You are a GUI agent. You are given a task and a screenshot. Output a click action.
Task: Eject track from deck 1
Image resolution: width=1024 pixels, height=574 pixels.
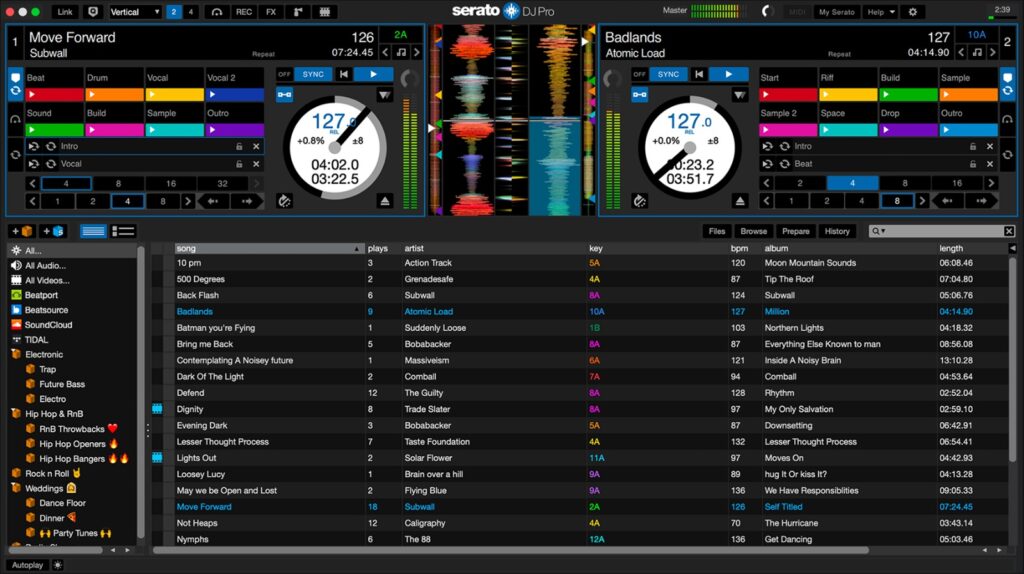pyautogui.click(x=385, y=201)
